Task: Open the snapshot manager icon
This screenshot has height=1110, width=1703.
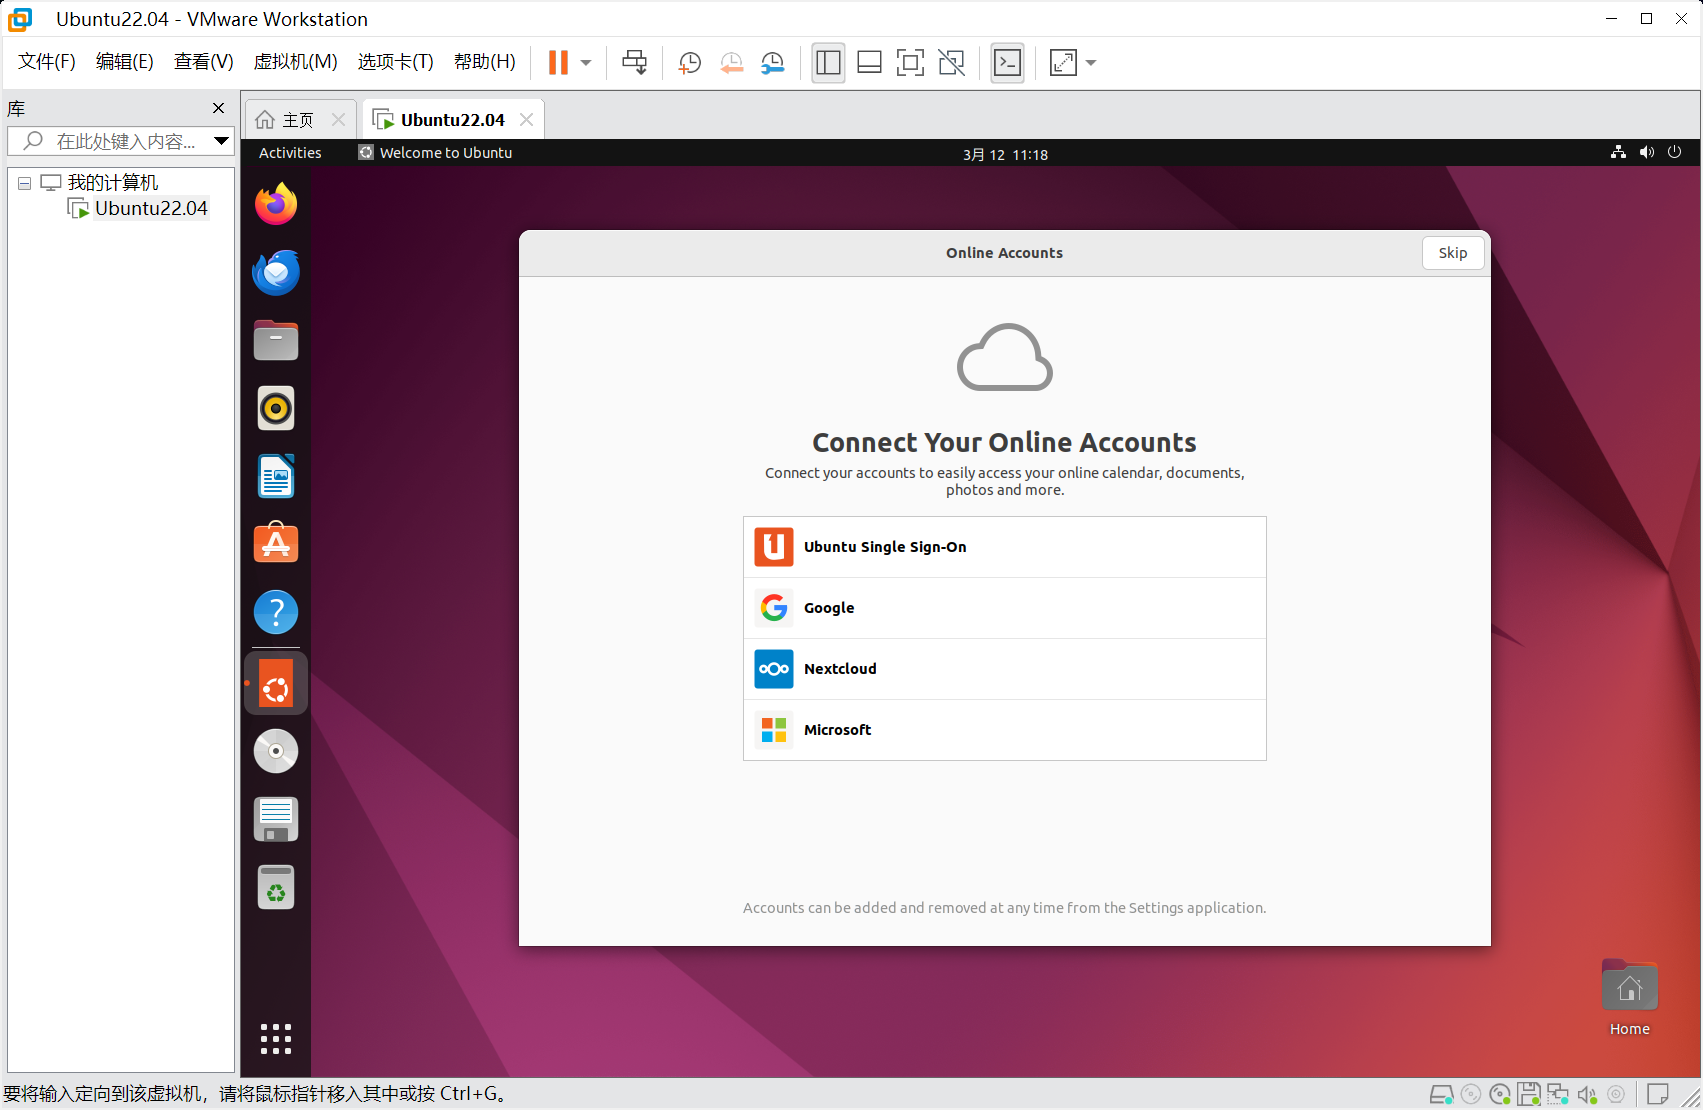Action: pyautogui.click(x=773, y=63)
